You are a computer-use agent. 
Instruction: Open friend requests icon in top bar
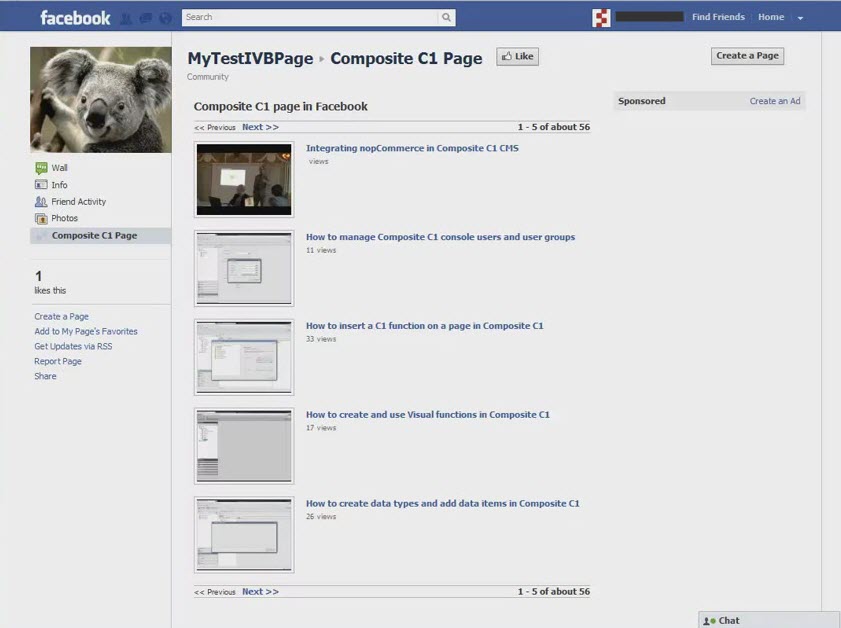[x=126, y=18]
